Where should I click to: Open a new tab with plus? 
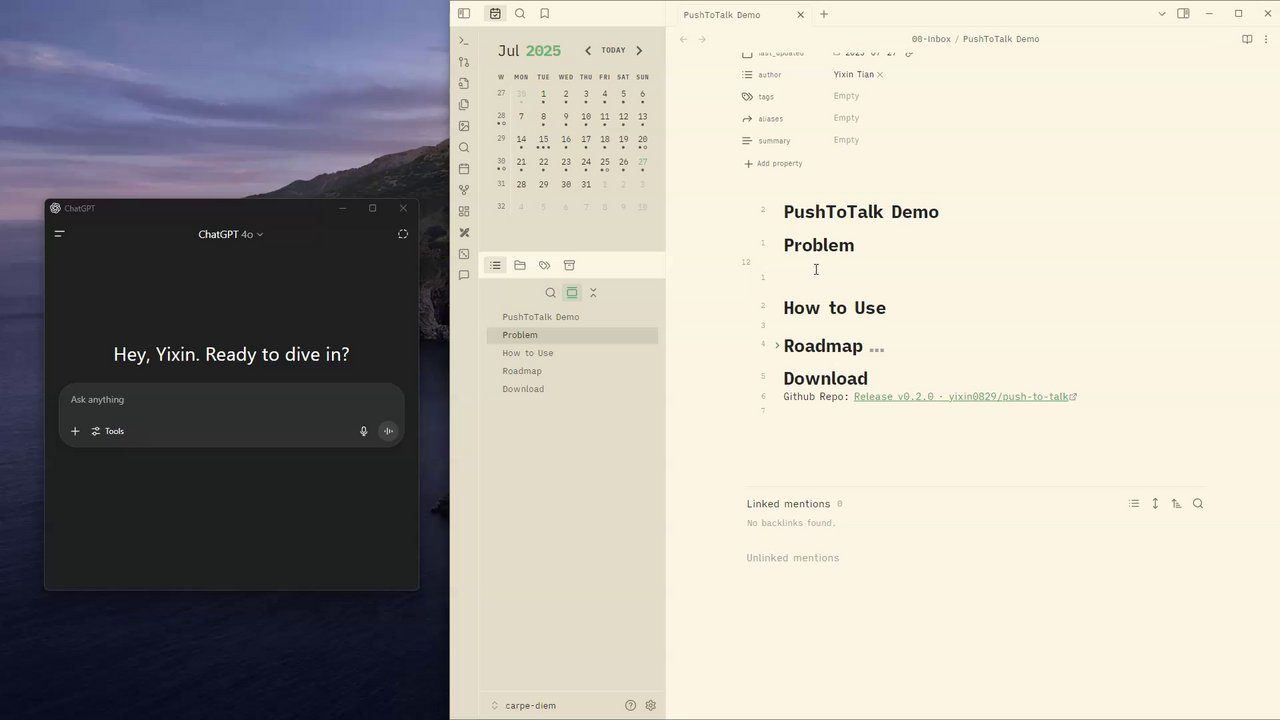[x=824, y=14]
